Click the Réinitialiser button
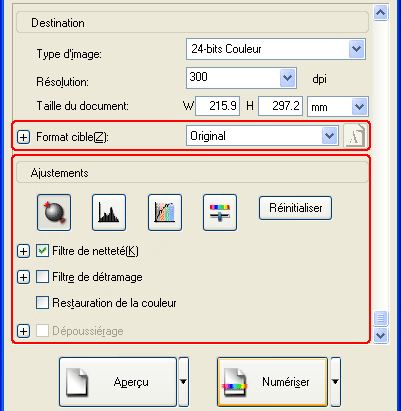 pos(295,208)
